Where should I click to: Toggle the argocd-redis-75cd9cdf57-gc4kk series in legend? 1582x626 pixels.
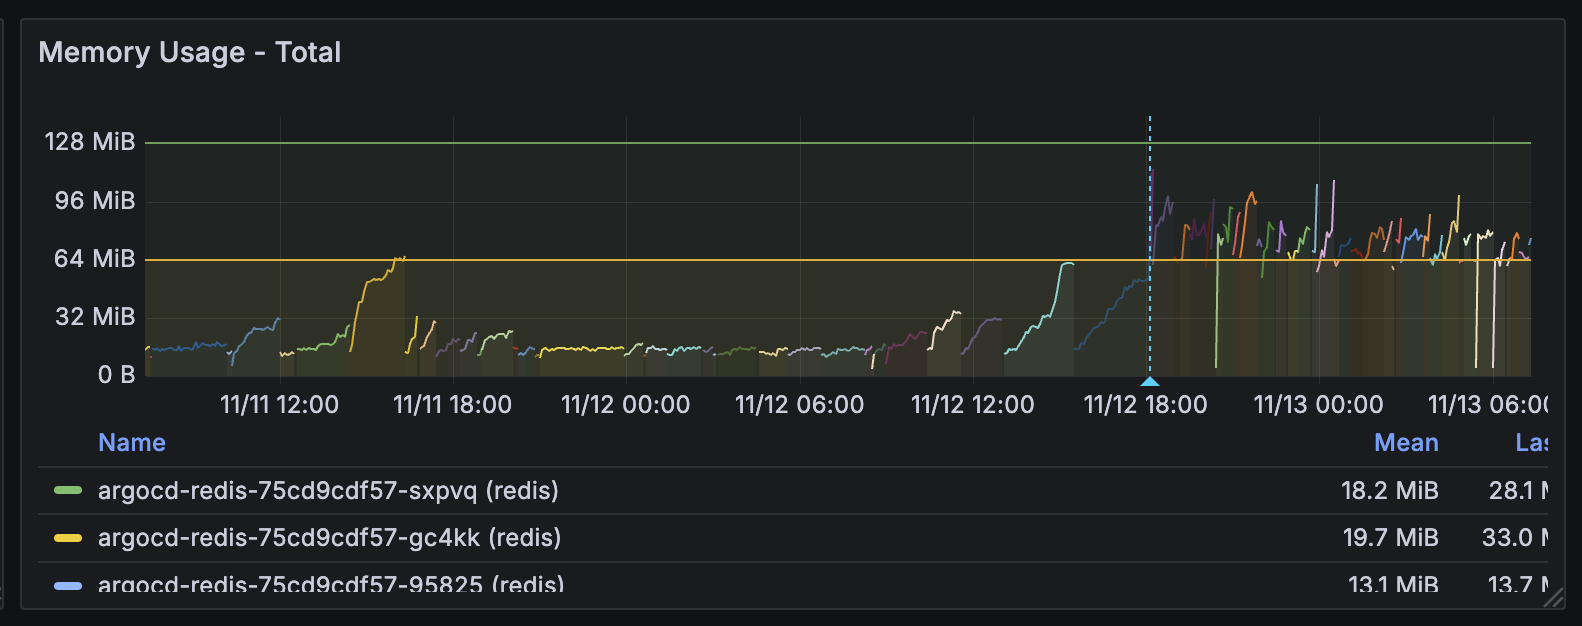click(x=329, y=537)
